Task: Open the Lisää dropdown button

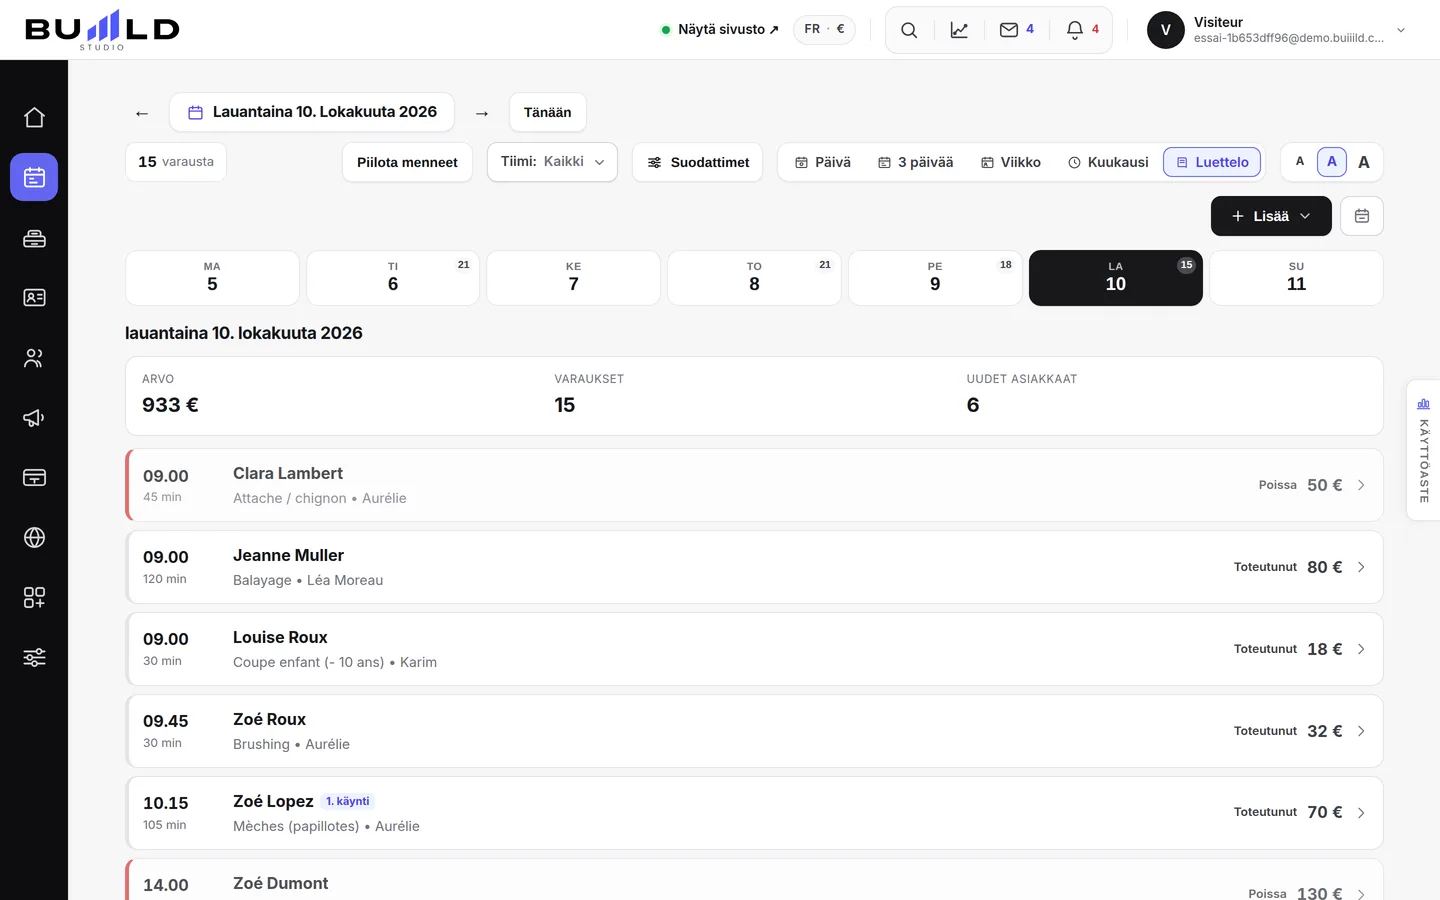Action: coord(1271,216)
